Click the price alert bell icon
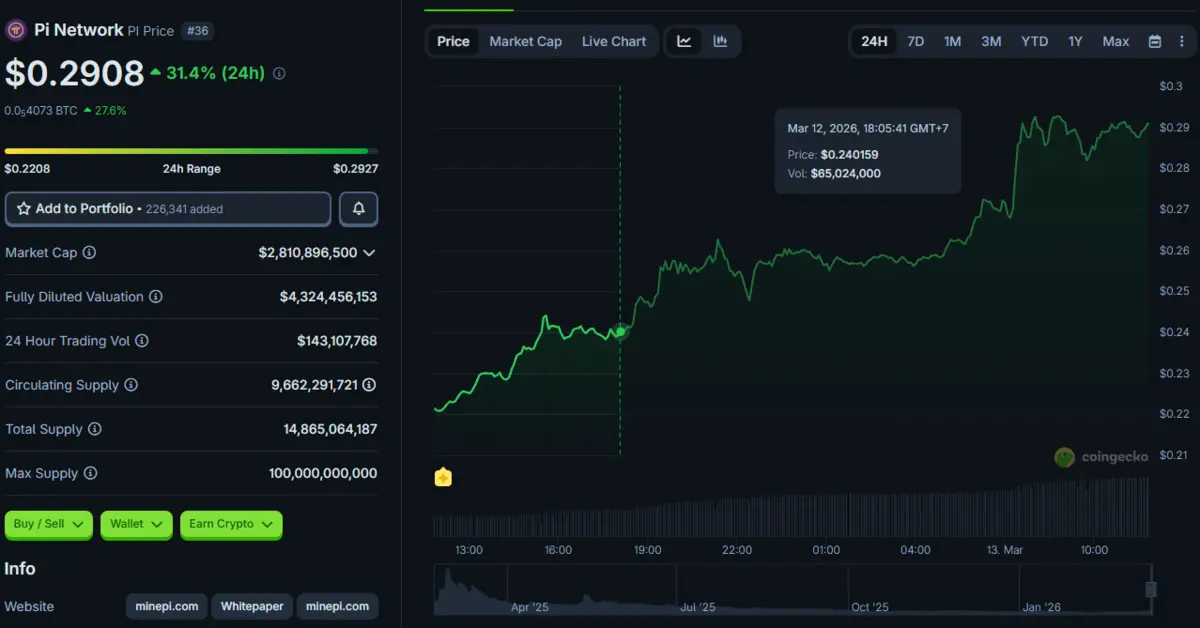 coord(358,209)
